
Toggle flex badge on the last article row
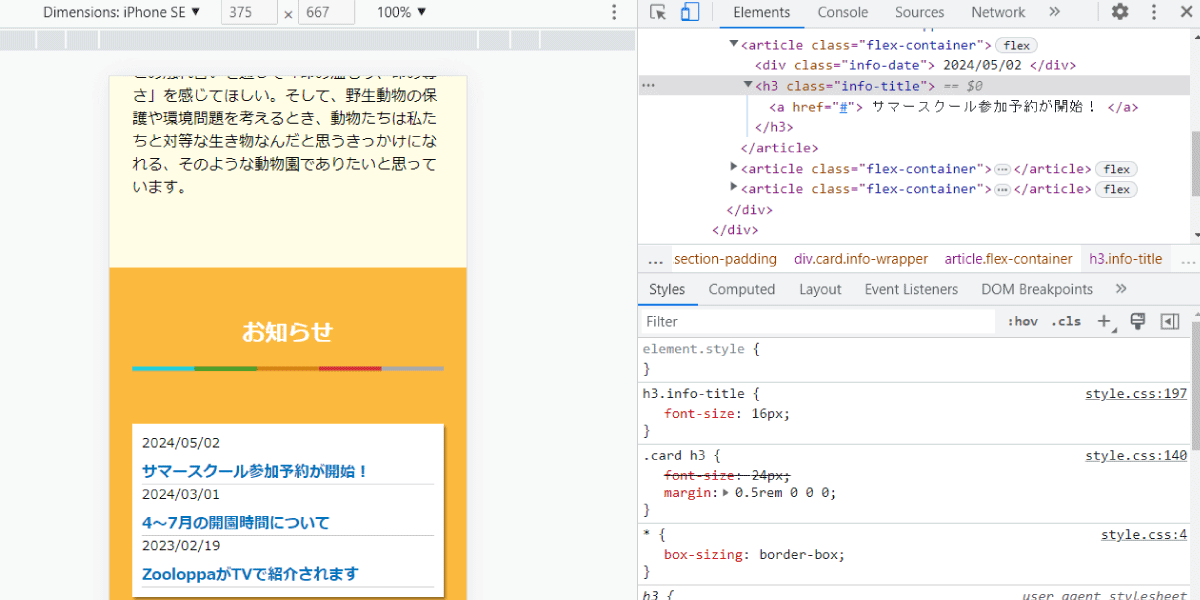pos(1117,189)
